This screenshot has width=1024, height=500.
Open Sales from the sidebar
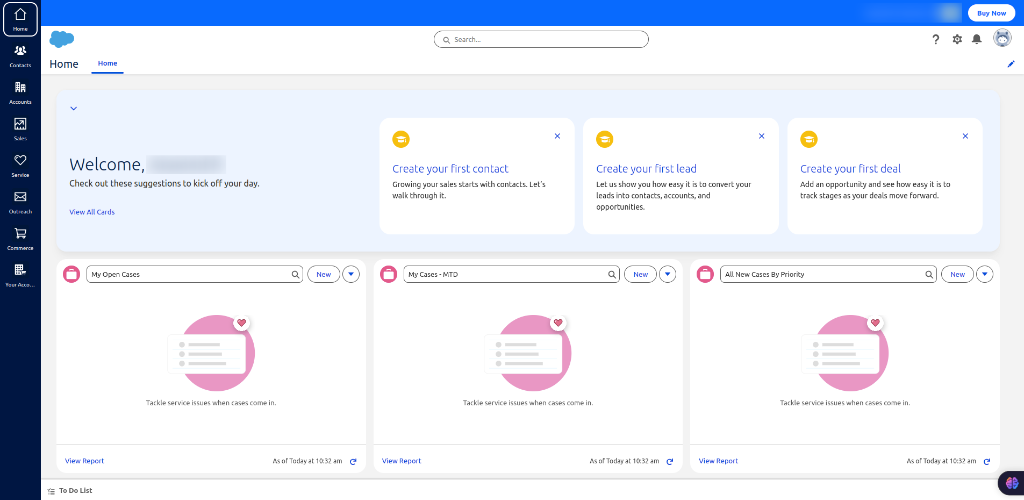pos(20,129)
